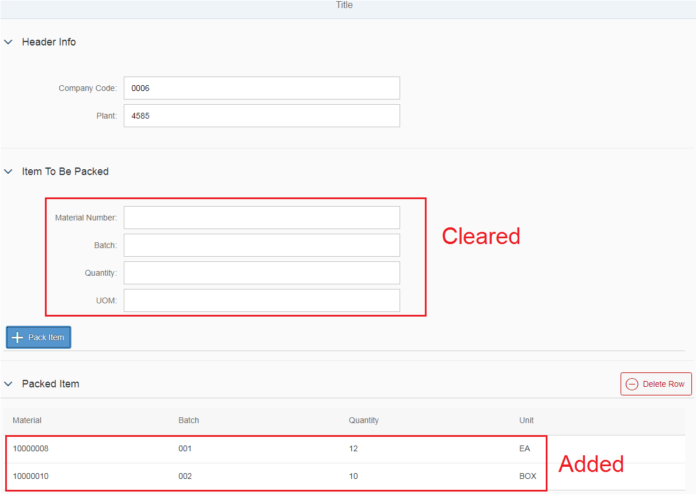Click unit cell BOX
The image size is (696, 495).
[x=528, y=476]
